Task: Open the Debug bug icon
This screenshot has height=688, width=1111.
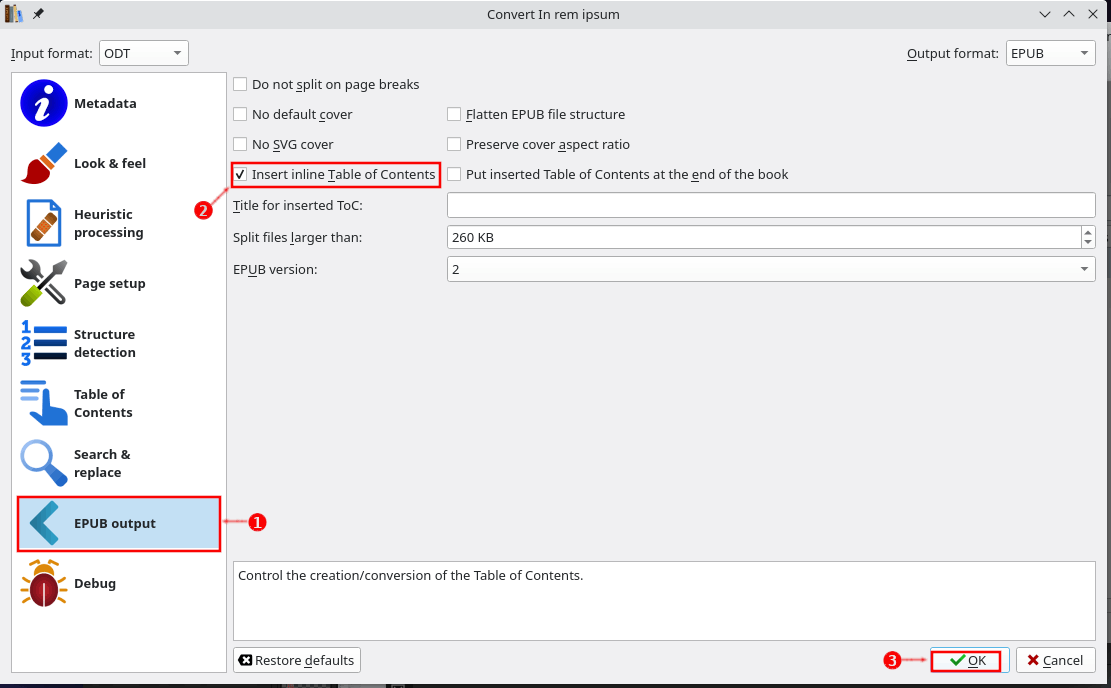Action: click(x=43, y=584)
